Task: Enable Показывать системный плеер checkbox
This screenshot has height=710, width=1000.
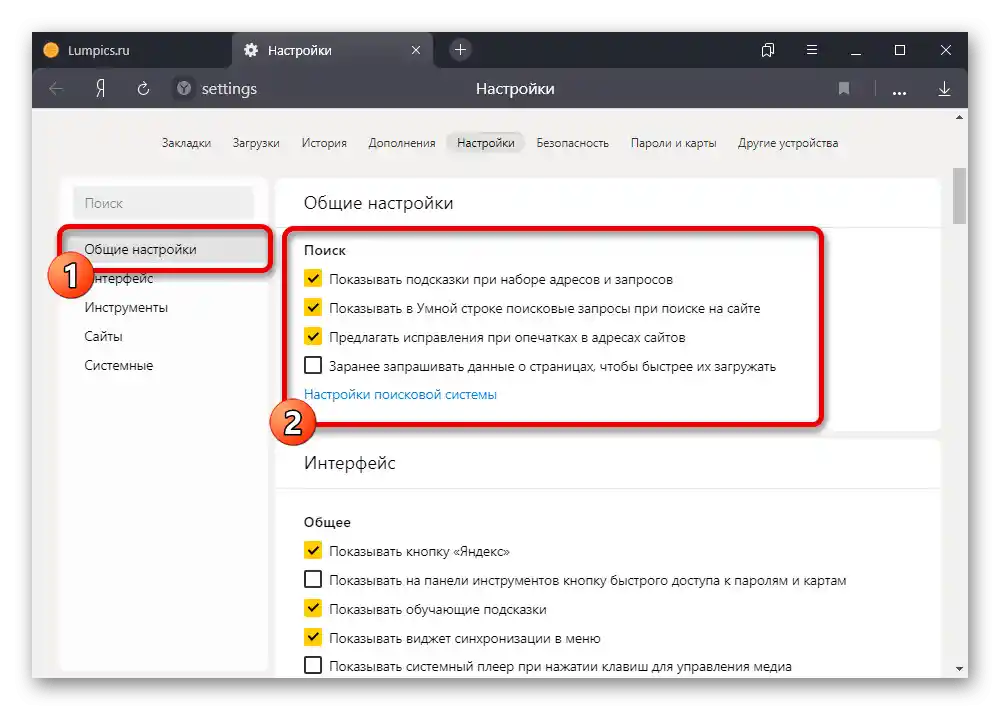Action: [x=312, y=665]
